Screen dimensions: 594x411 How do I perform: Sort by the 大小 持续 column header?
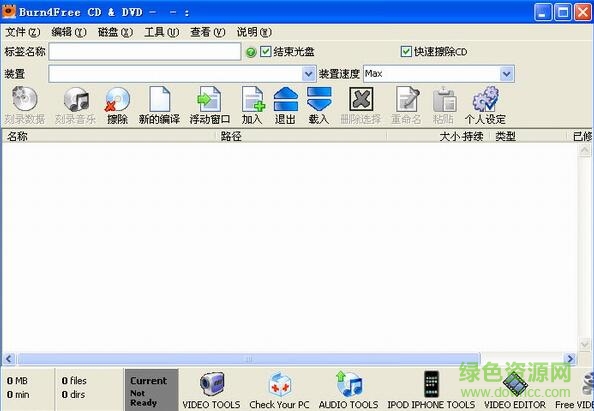[x=438, y=136]
